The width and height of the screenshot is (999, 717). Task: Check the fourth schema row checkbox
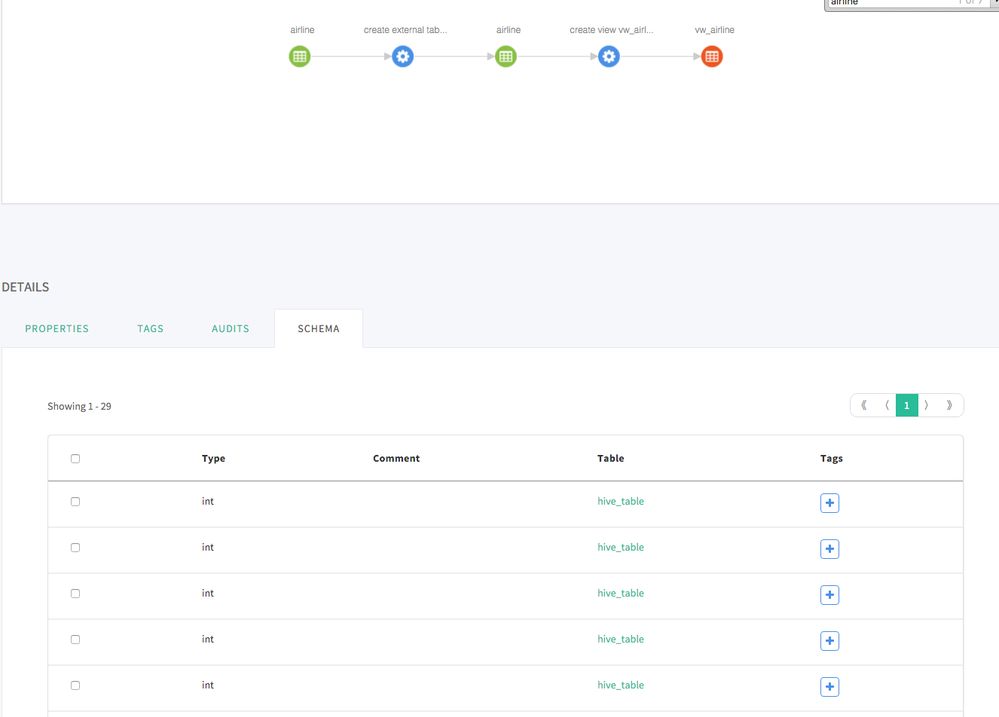tap(75, 639)
